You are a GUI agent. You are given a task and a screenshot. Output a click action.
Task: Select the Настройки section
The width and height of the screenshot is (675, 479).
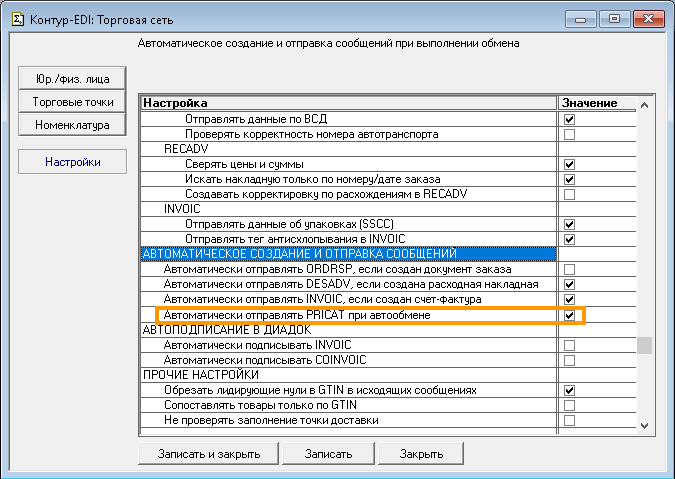[x=72, y=162]
